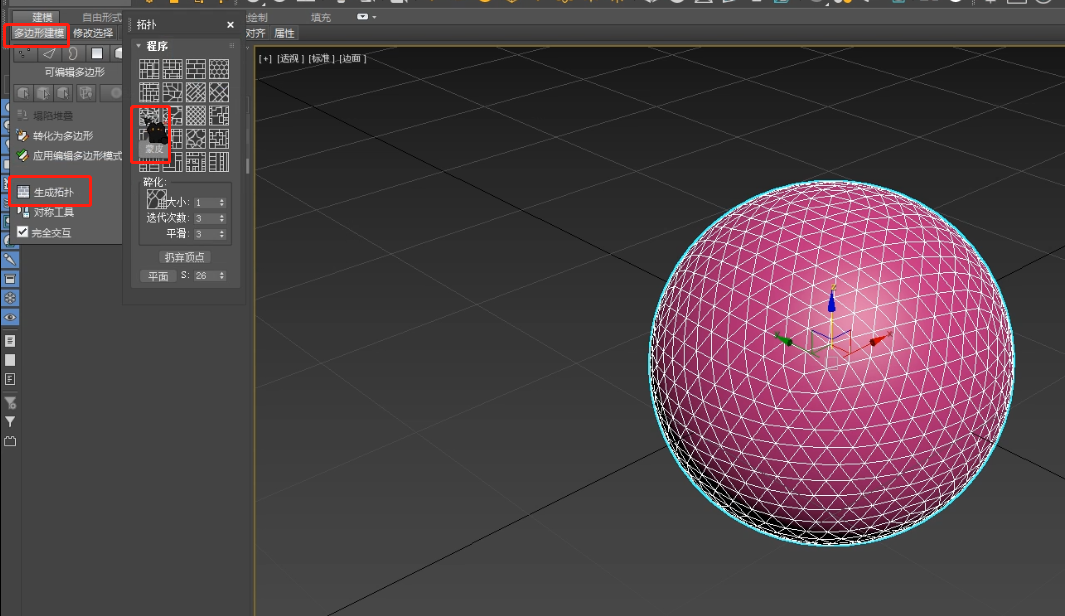The width and height of the screenshot is (1065, 616).
Task: Choose the brick-wall topology pattern
Action: click(196, 69)
